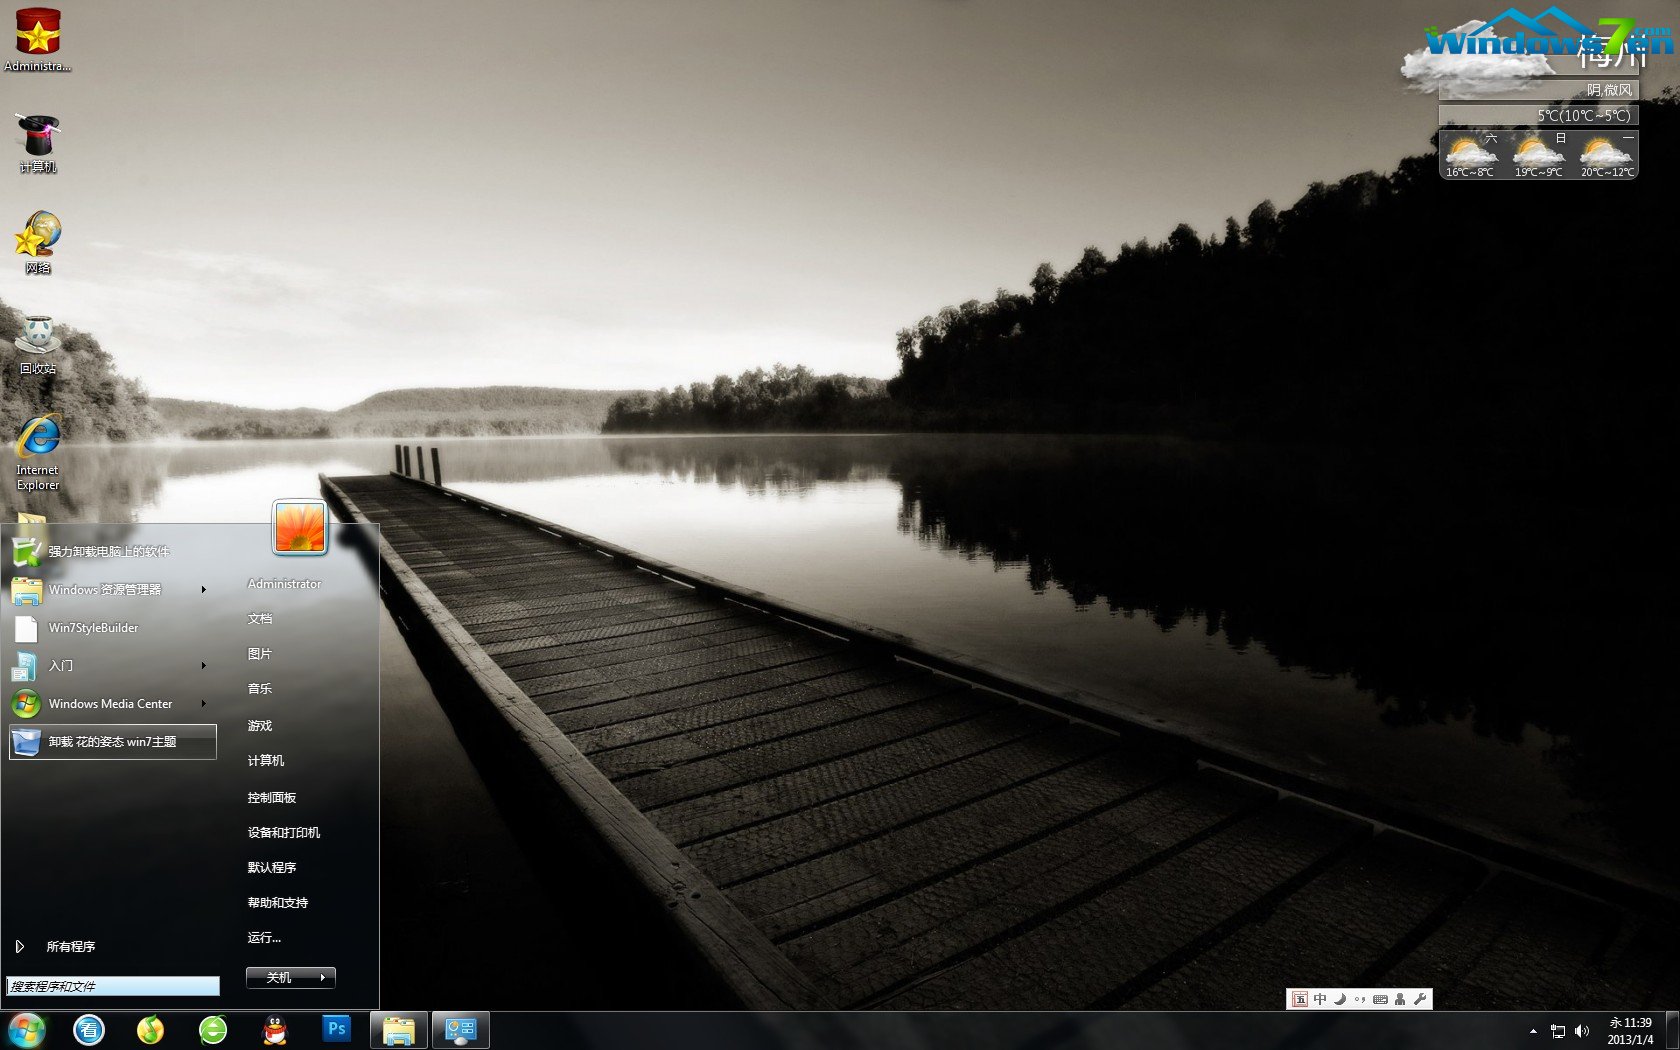Image resolution: width=1680 pixels, height=1050 pixels.
Task: Toggle half/full-width moon icon on IME bar
Action: click(x=1340, y=999)
